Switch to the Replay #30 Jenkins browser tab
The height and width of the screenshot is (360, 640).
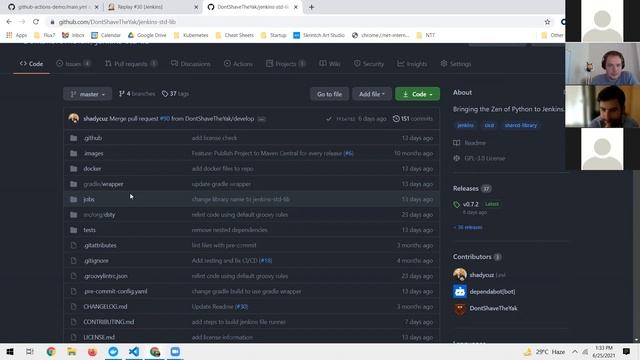[153, 7]
